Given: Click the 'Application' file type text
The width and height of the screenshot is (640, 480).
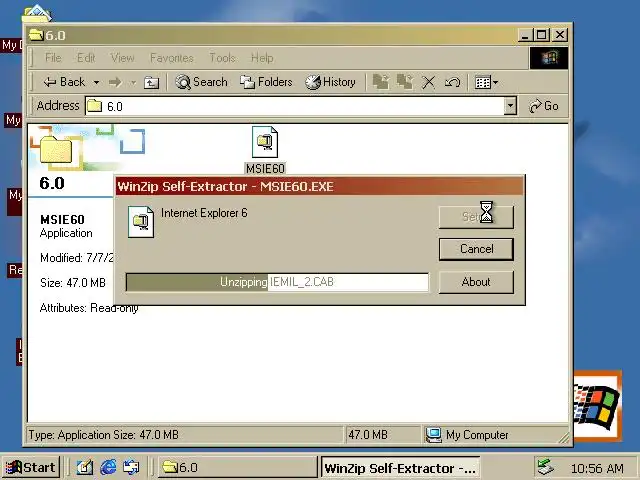Looking at the screenshot, I should (66, 233).
